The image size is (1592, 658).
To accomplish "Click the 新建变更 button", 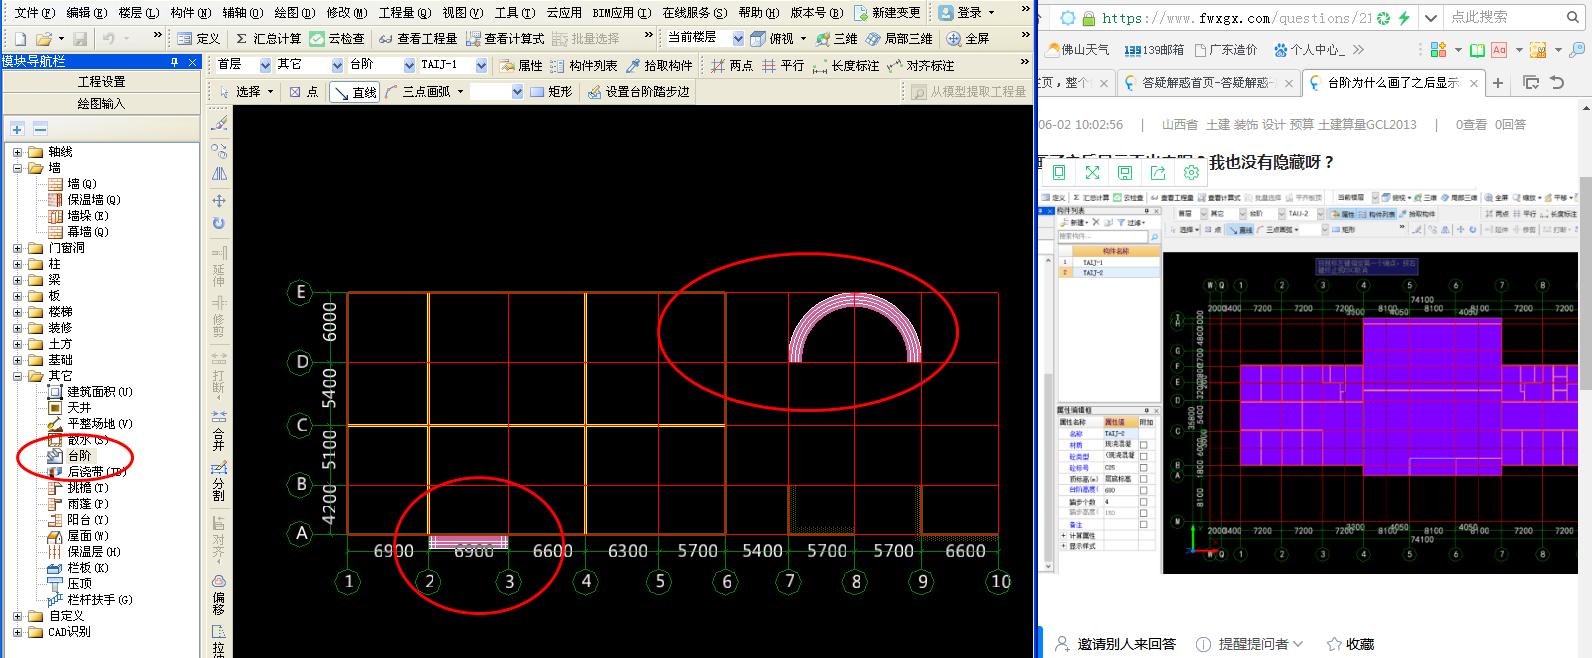I will click(x=888, y=12).
